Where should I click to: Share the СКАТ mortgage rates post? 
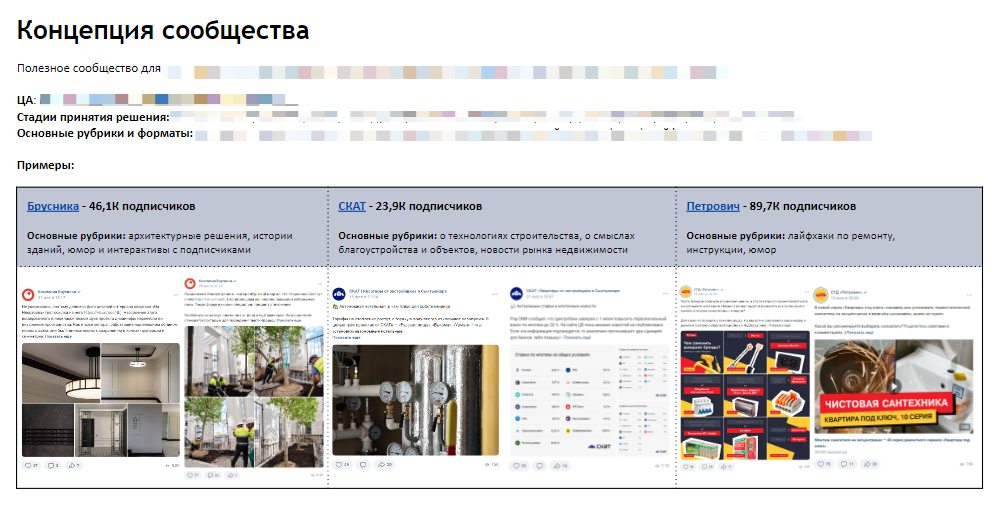point(560,466)
